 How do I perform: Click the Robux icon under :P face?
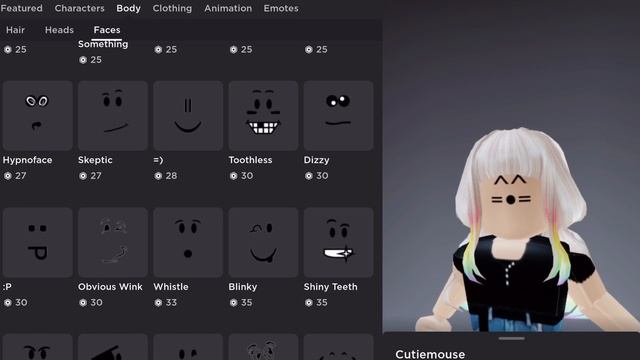(x=8, y=303)
